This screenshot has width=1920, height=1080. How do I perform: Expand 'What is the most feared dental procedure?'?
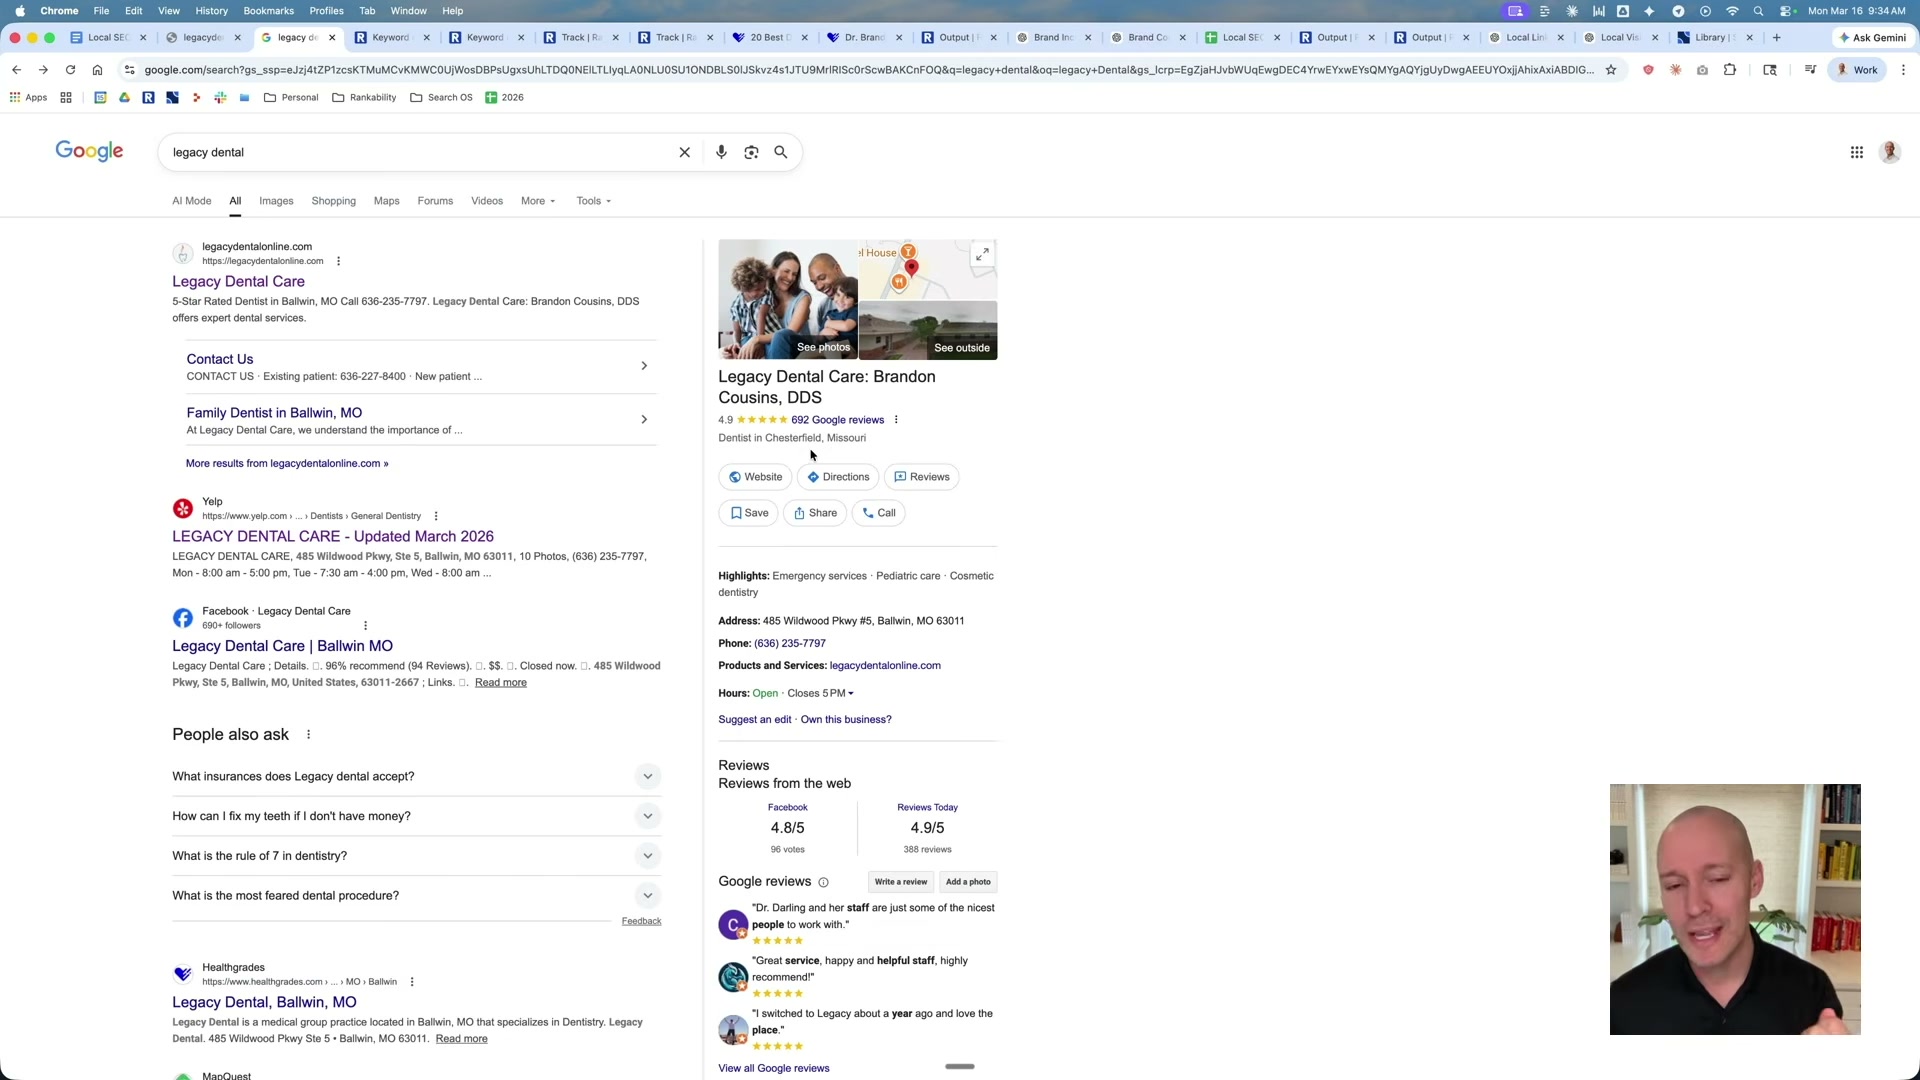point(648,896)
